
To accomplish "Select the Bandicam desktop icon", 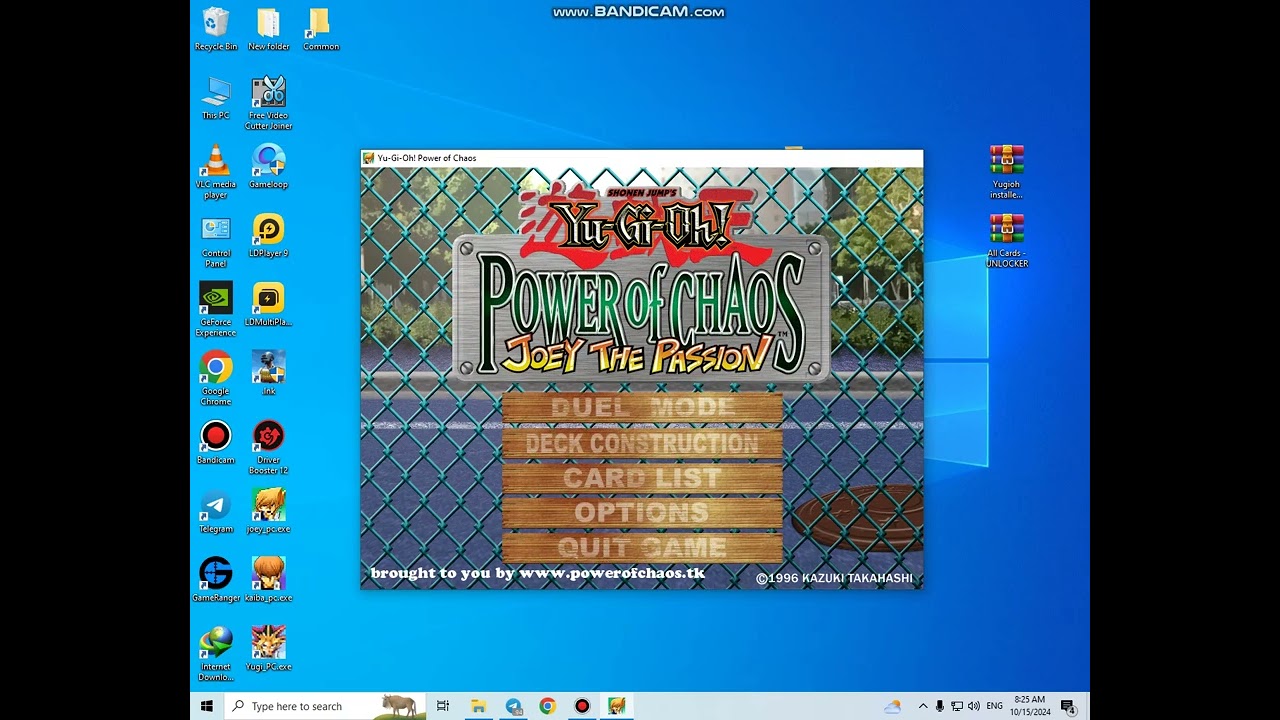I will [x=215, y=443].
